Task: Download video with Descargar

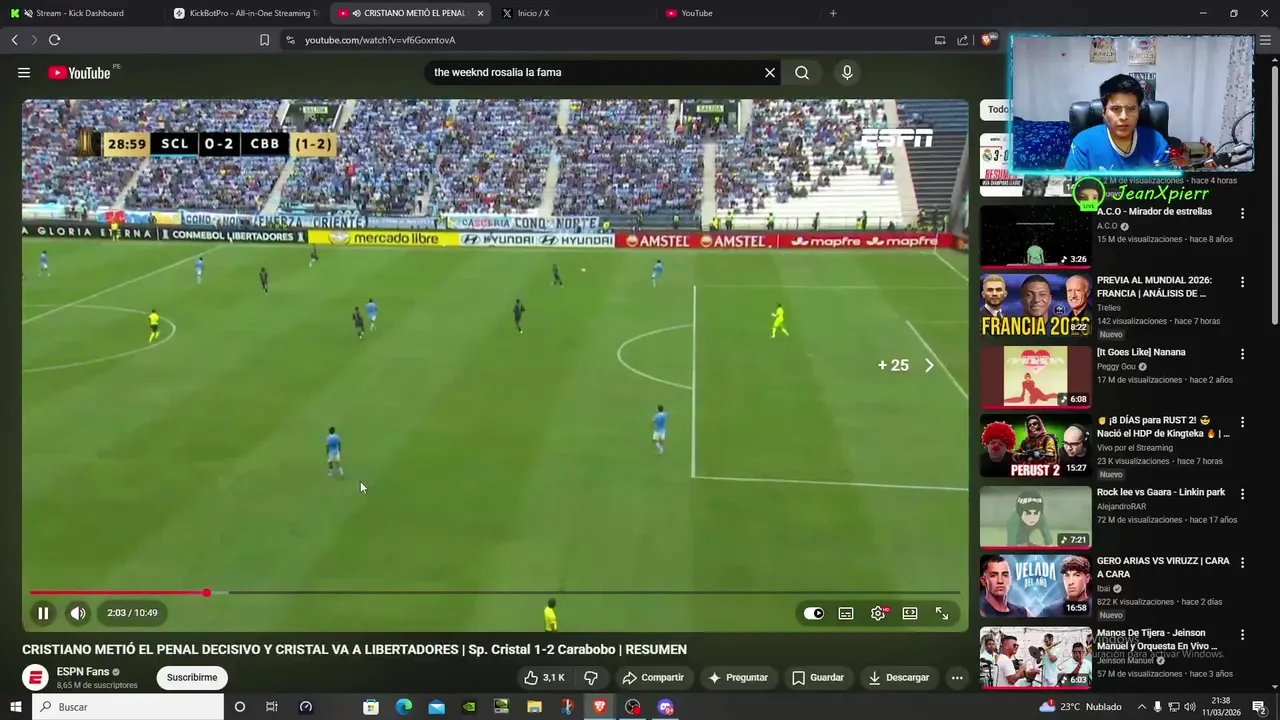Action: tap(898, 677)
